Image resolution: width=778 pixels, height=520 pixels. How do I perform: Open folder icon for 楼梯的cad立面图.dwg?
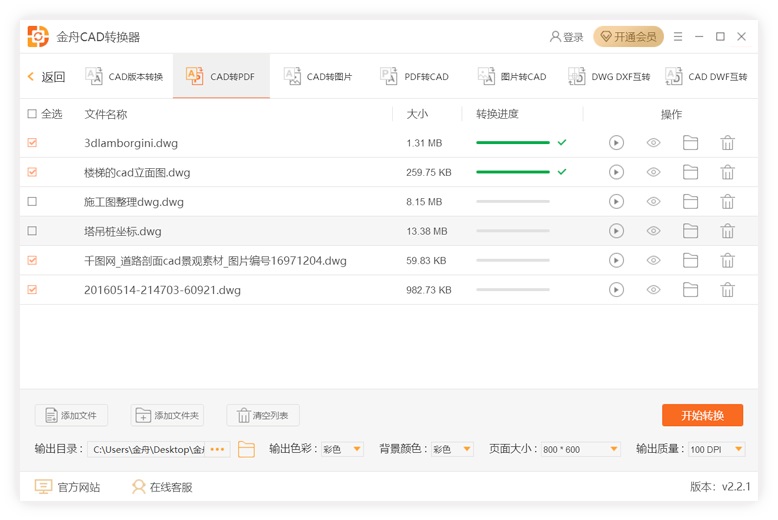pos(690,172)
